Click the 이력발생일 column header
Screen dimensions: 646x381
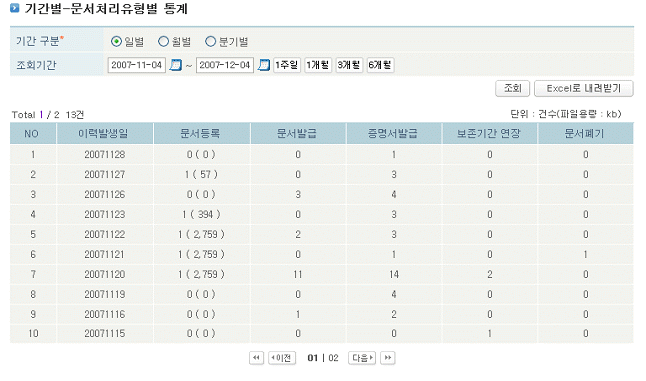coord(104,134)
